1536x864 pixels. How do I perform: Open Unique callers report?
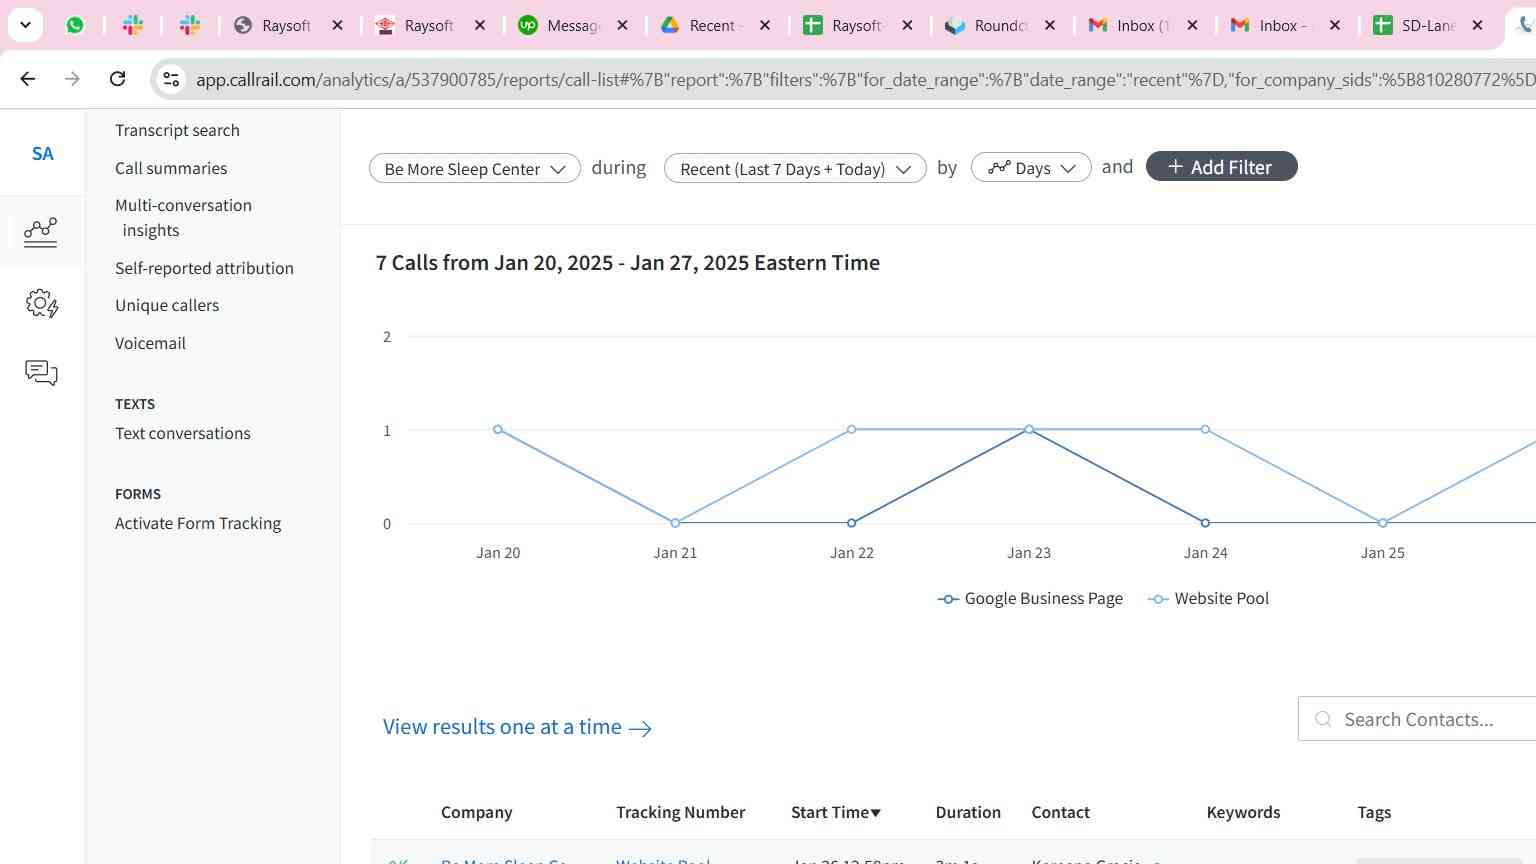click(167, 305)
